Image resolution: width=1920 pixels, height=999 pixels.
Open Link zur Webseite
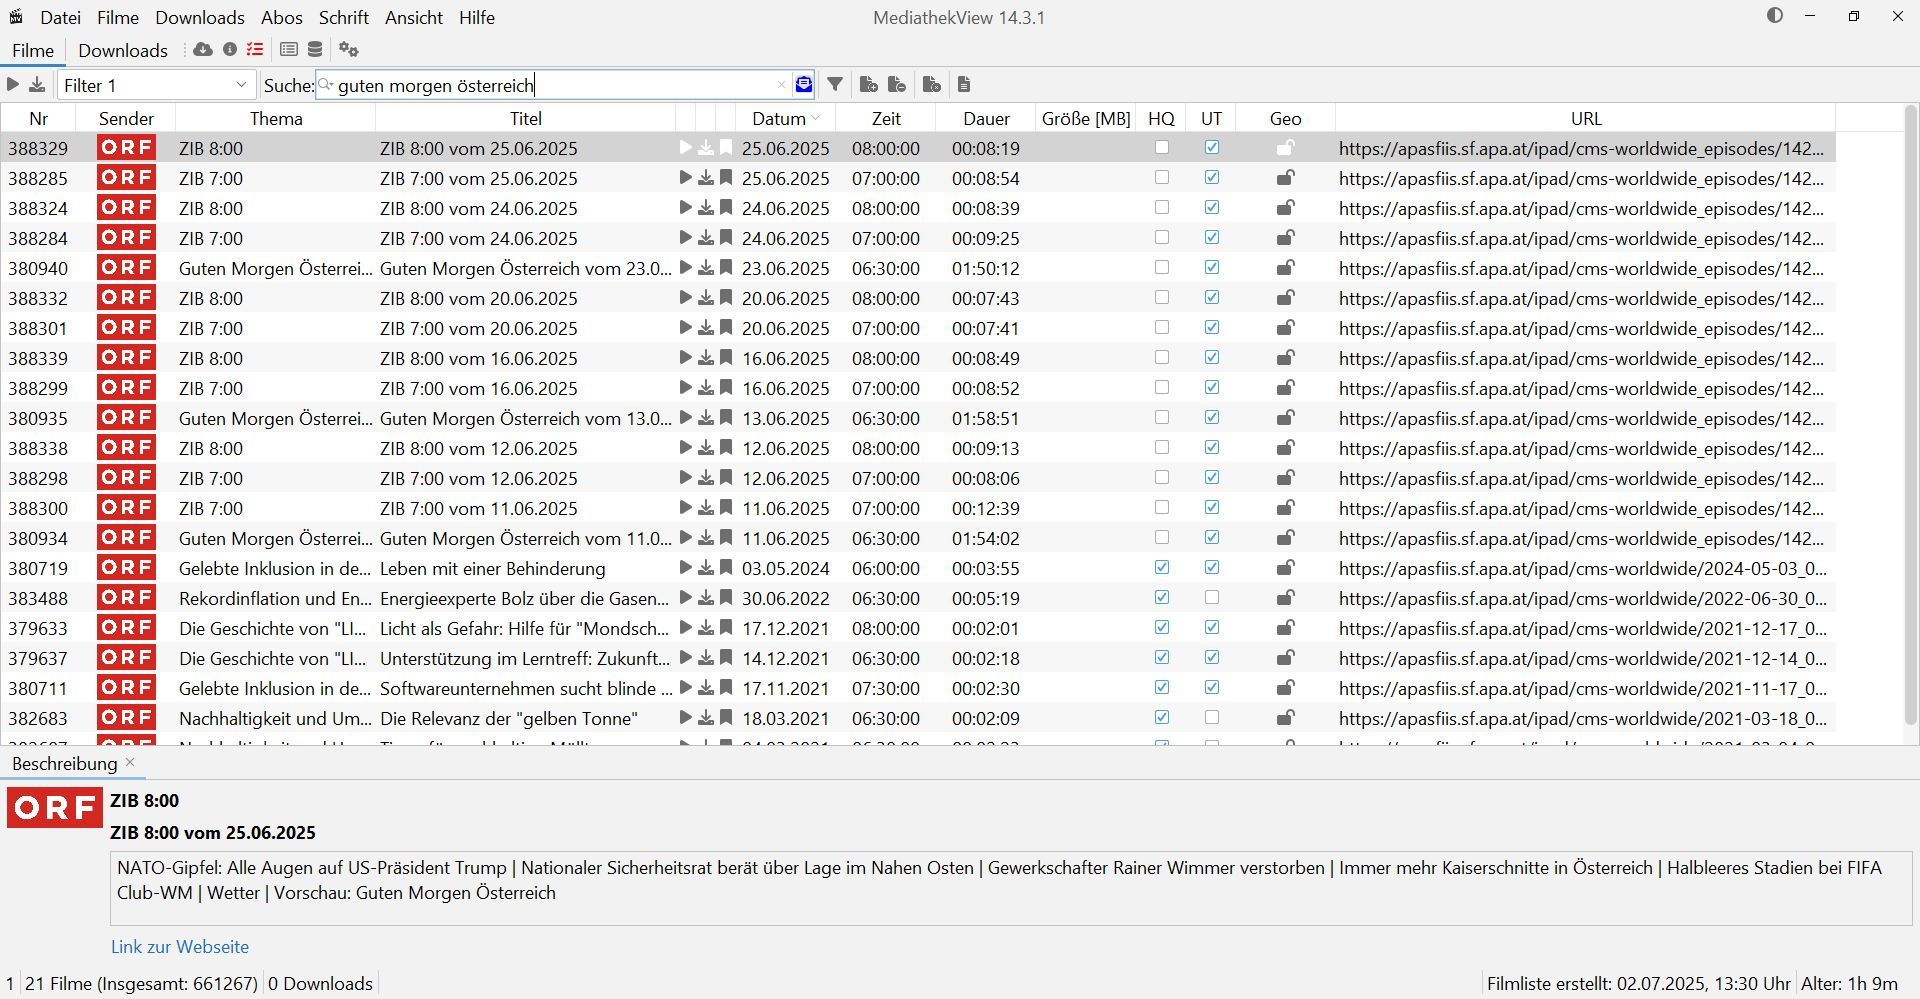tap(180, 946)
